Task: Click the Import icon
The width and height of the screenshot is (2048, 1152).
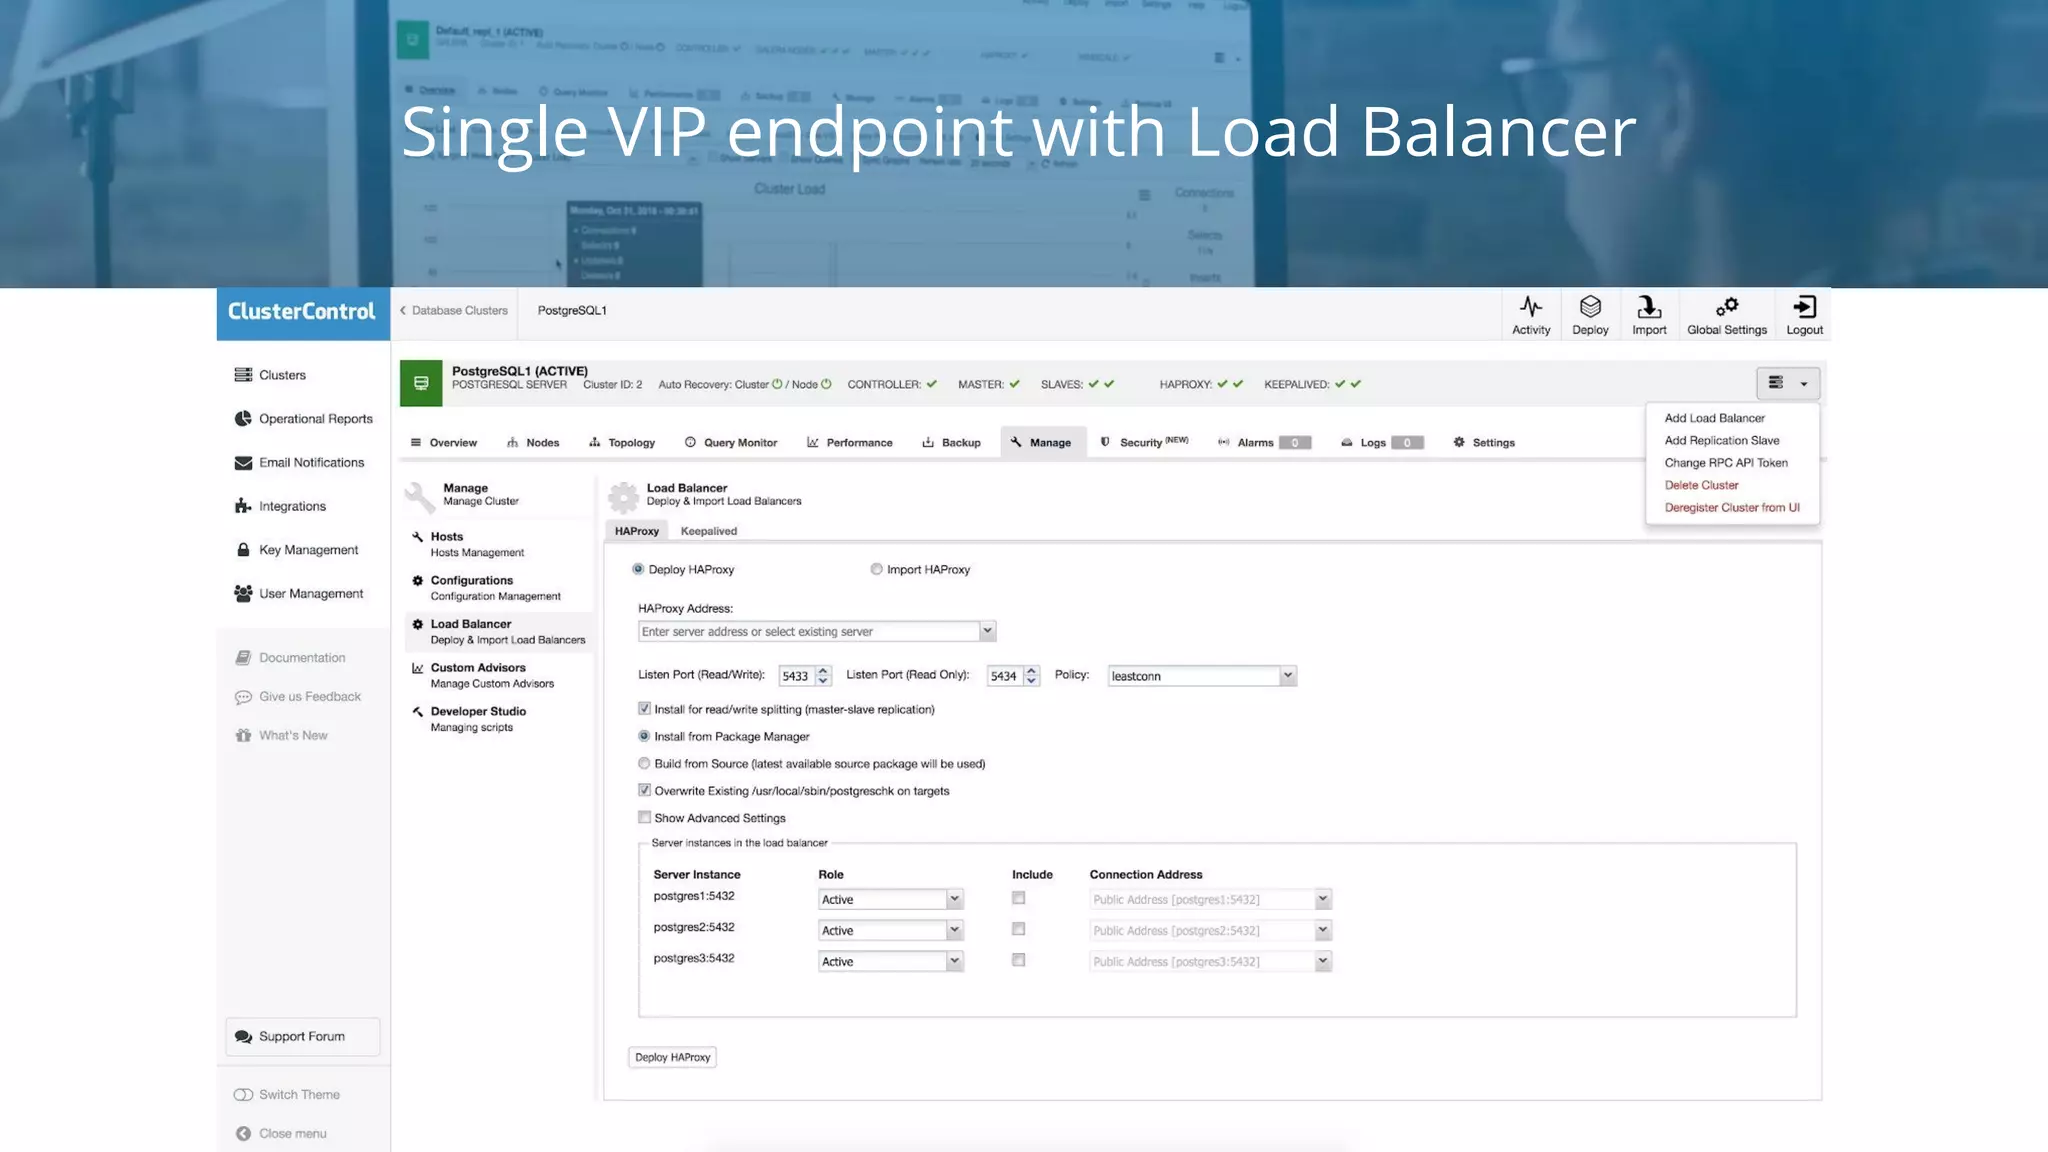Action: click(x=1649, y=307)
